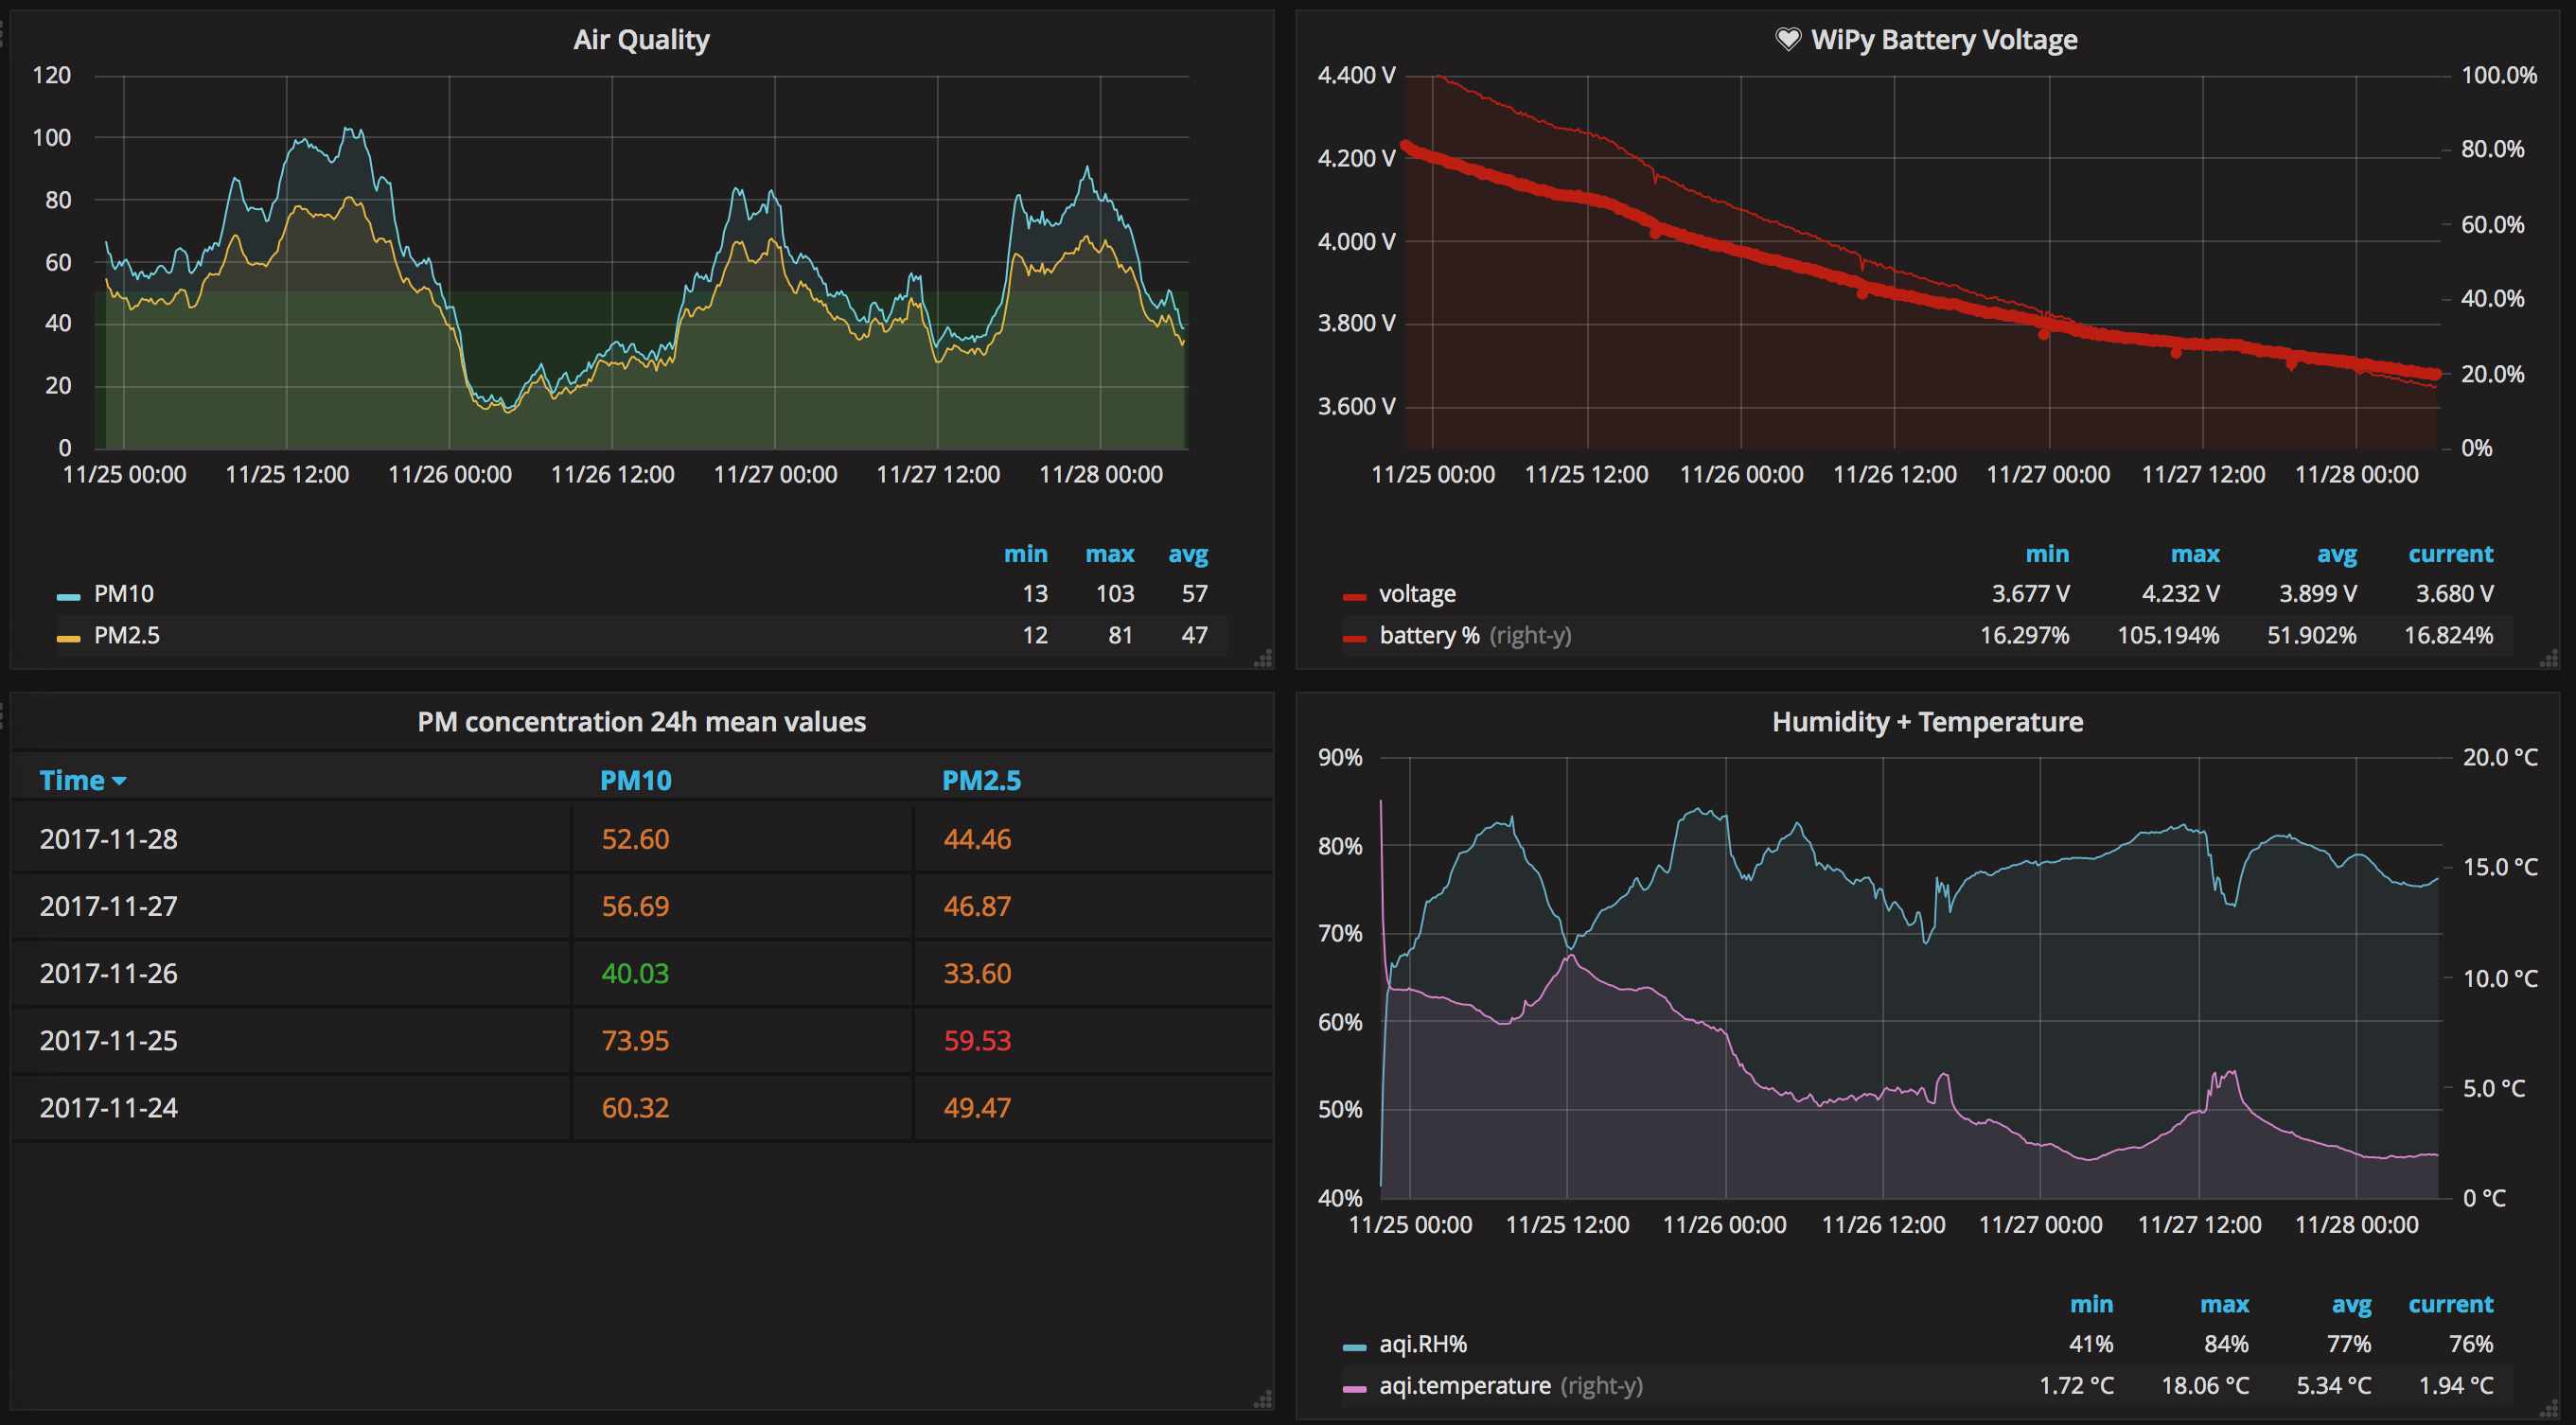Click the aqi.temperature max value 18.06 °C

(2205, 1386)
